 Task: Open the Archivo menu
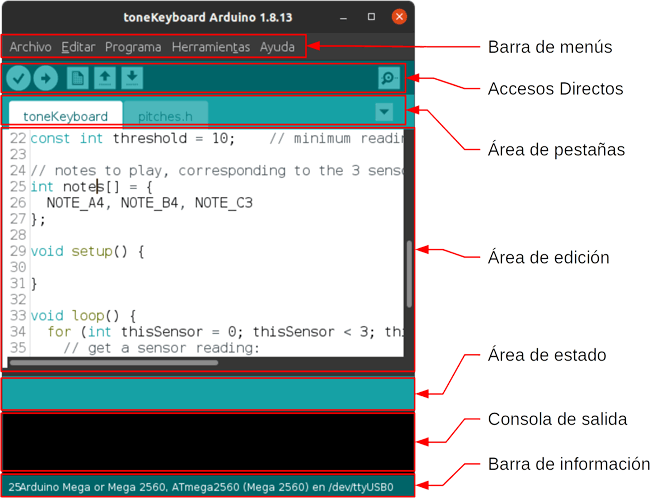coord(30,47)
